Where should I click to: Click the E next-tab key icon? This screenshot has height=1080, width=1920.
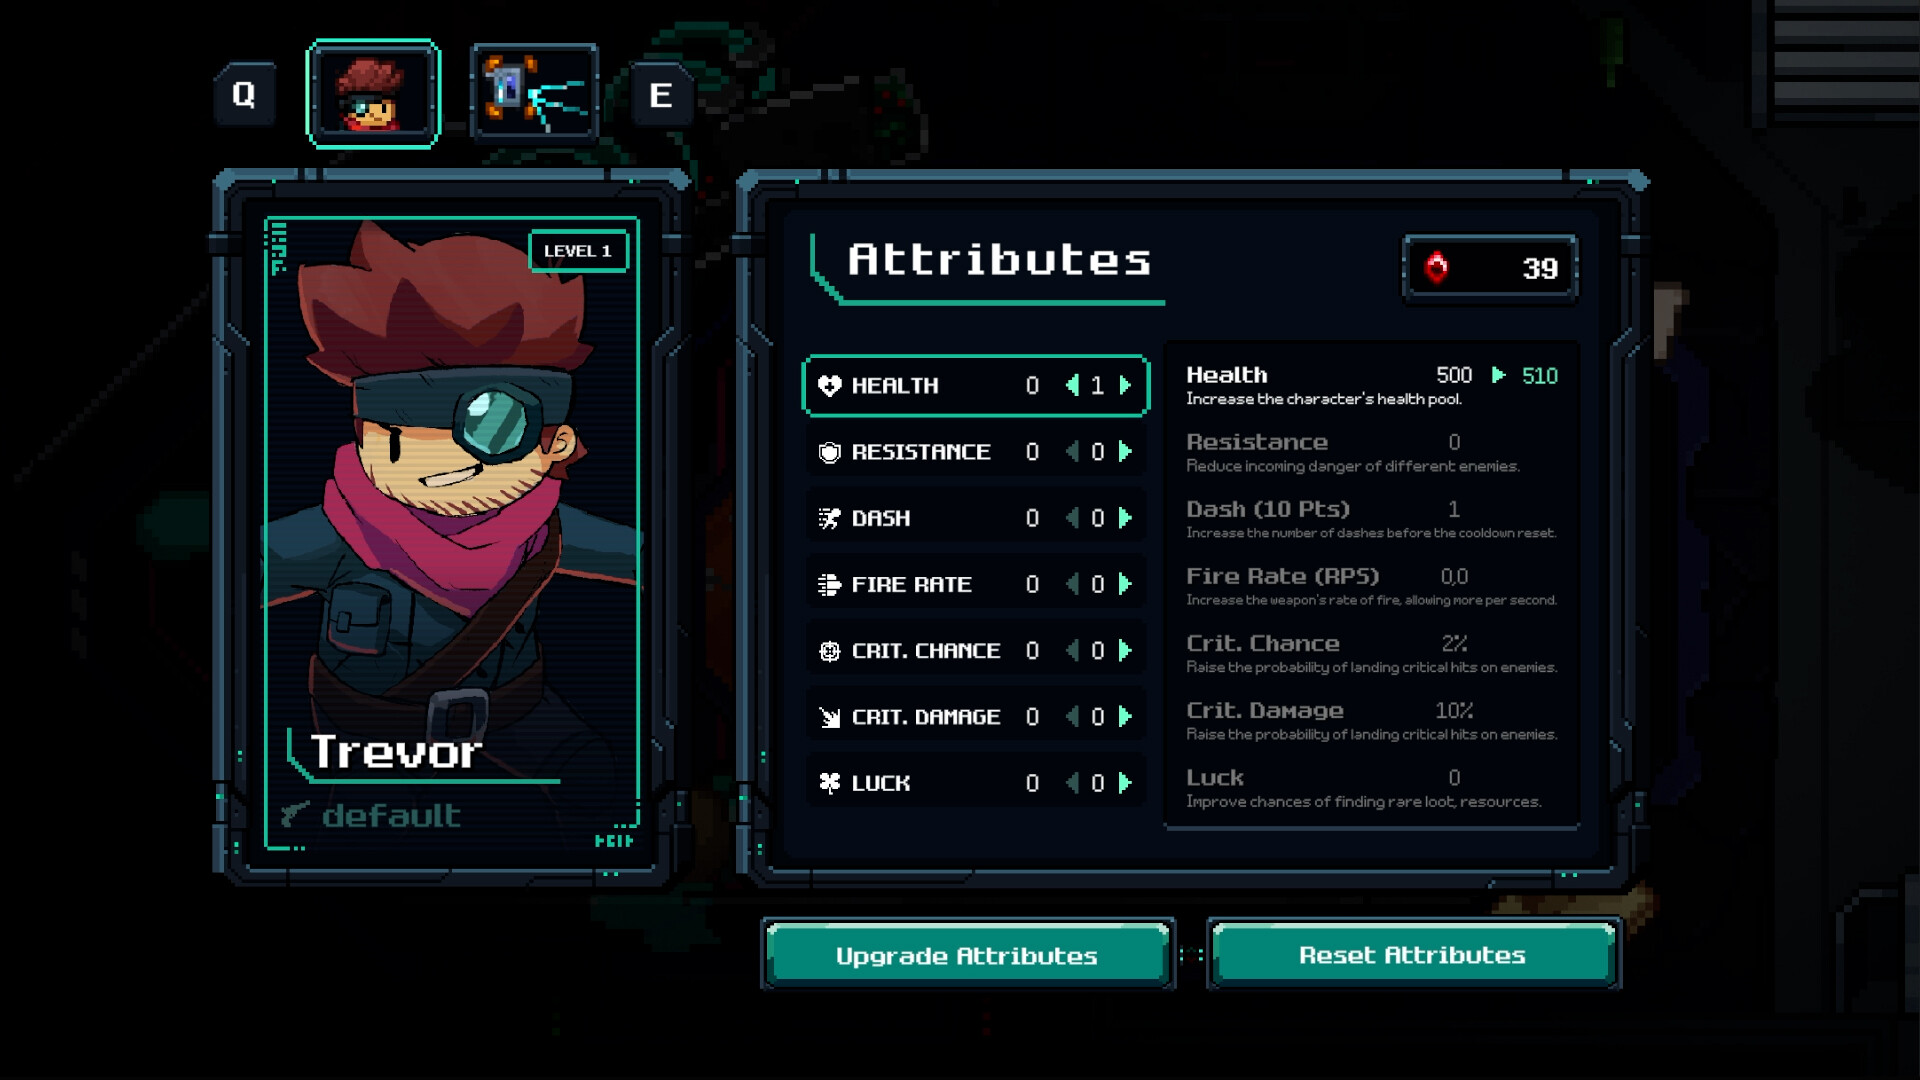[x=660, y=95]
